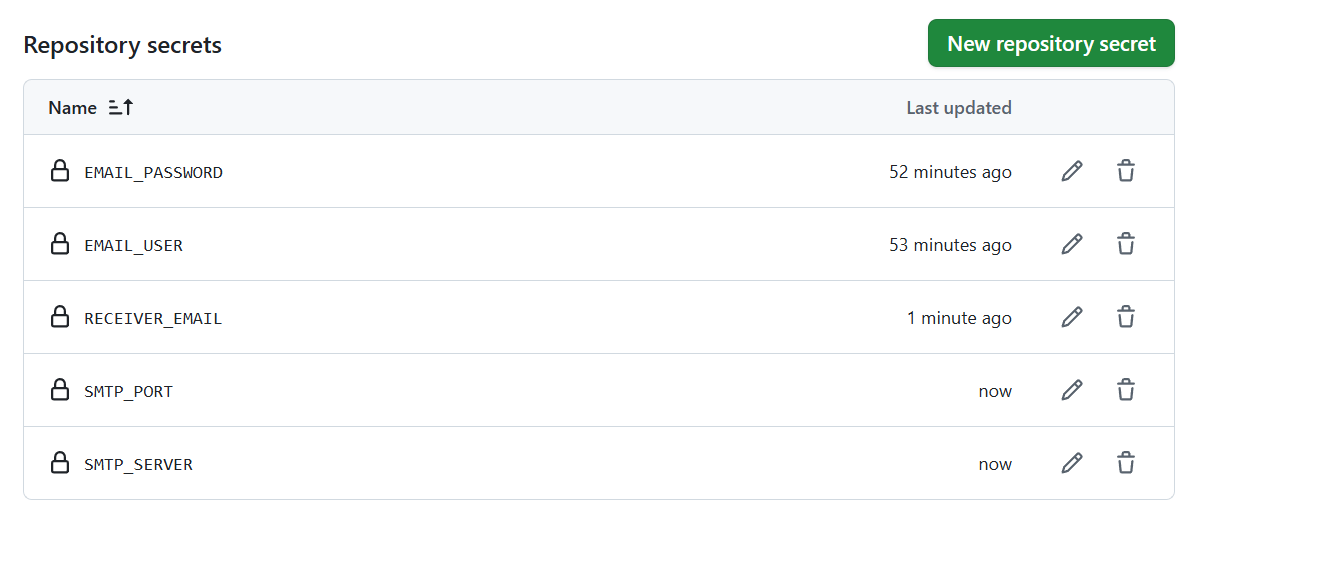This screenshot has height=588, width=1327.
Task: Click the lock icon beside EMAIL_PASSWORD
Action: tap(60, 171)
